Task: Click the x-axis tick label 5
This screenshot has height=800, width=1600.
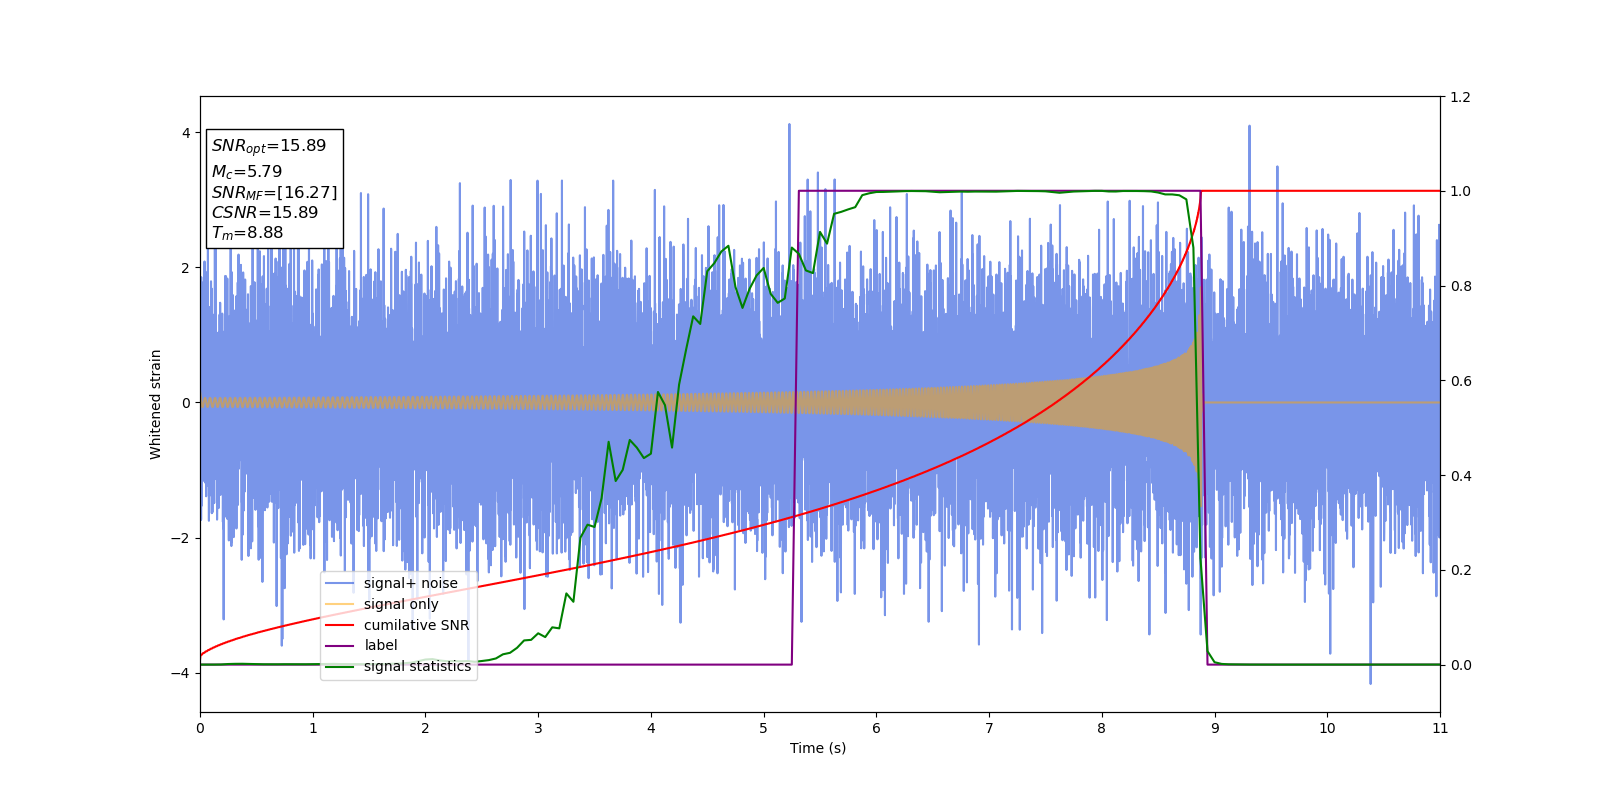Action: tap(764, 728)
